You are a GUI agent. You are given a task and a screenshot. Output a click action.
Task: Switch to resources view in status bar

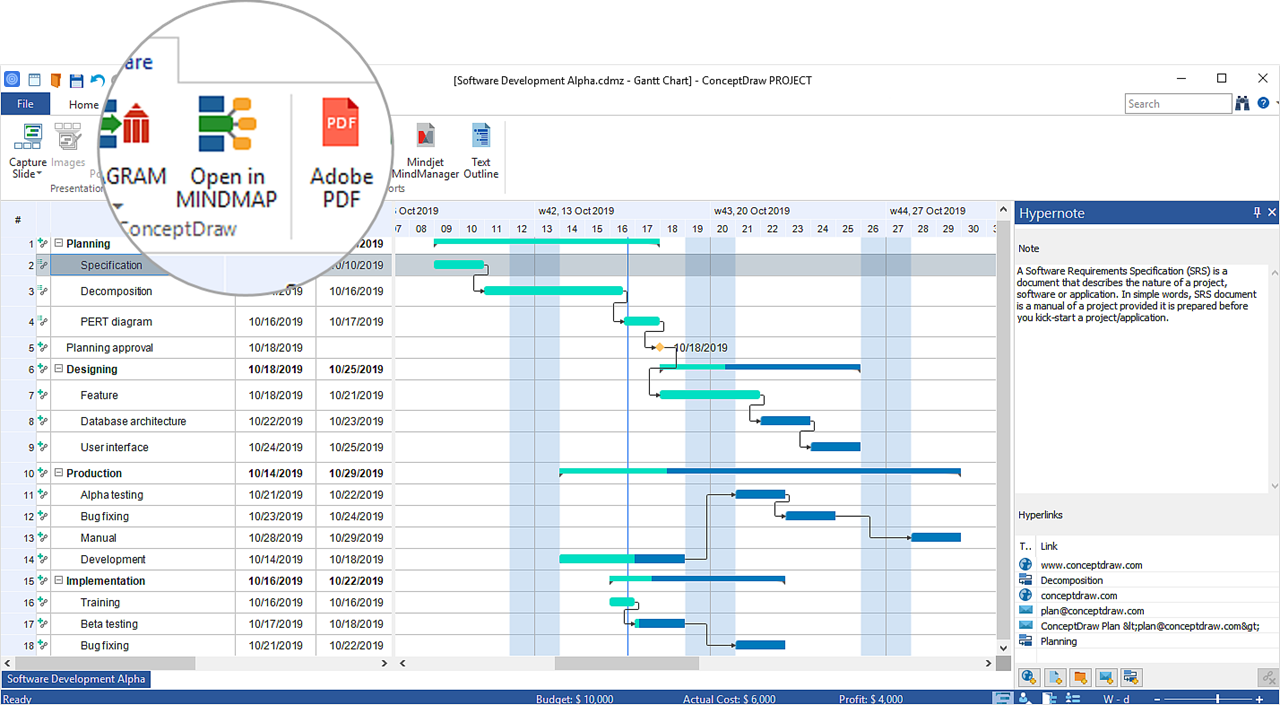click(1023, 698)
